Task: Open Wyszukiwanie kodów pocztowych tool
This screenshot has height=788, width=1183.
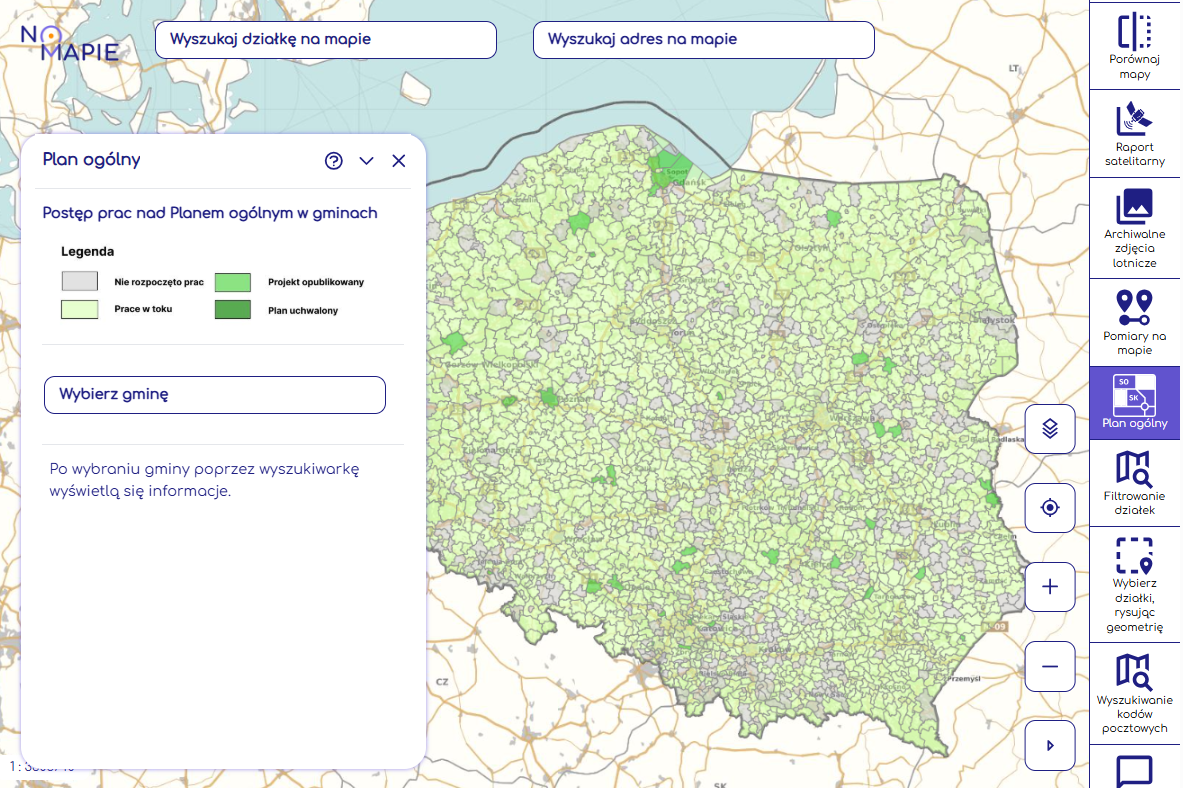Action: tap(1134, 693)
